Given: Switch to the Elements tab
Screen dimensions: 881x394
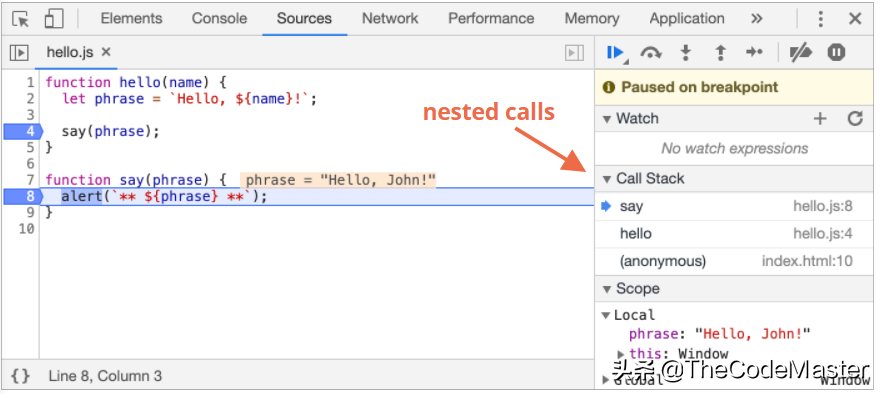Looking at the screenshot, I should pyautogui.click(x=131, y=19).
